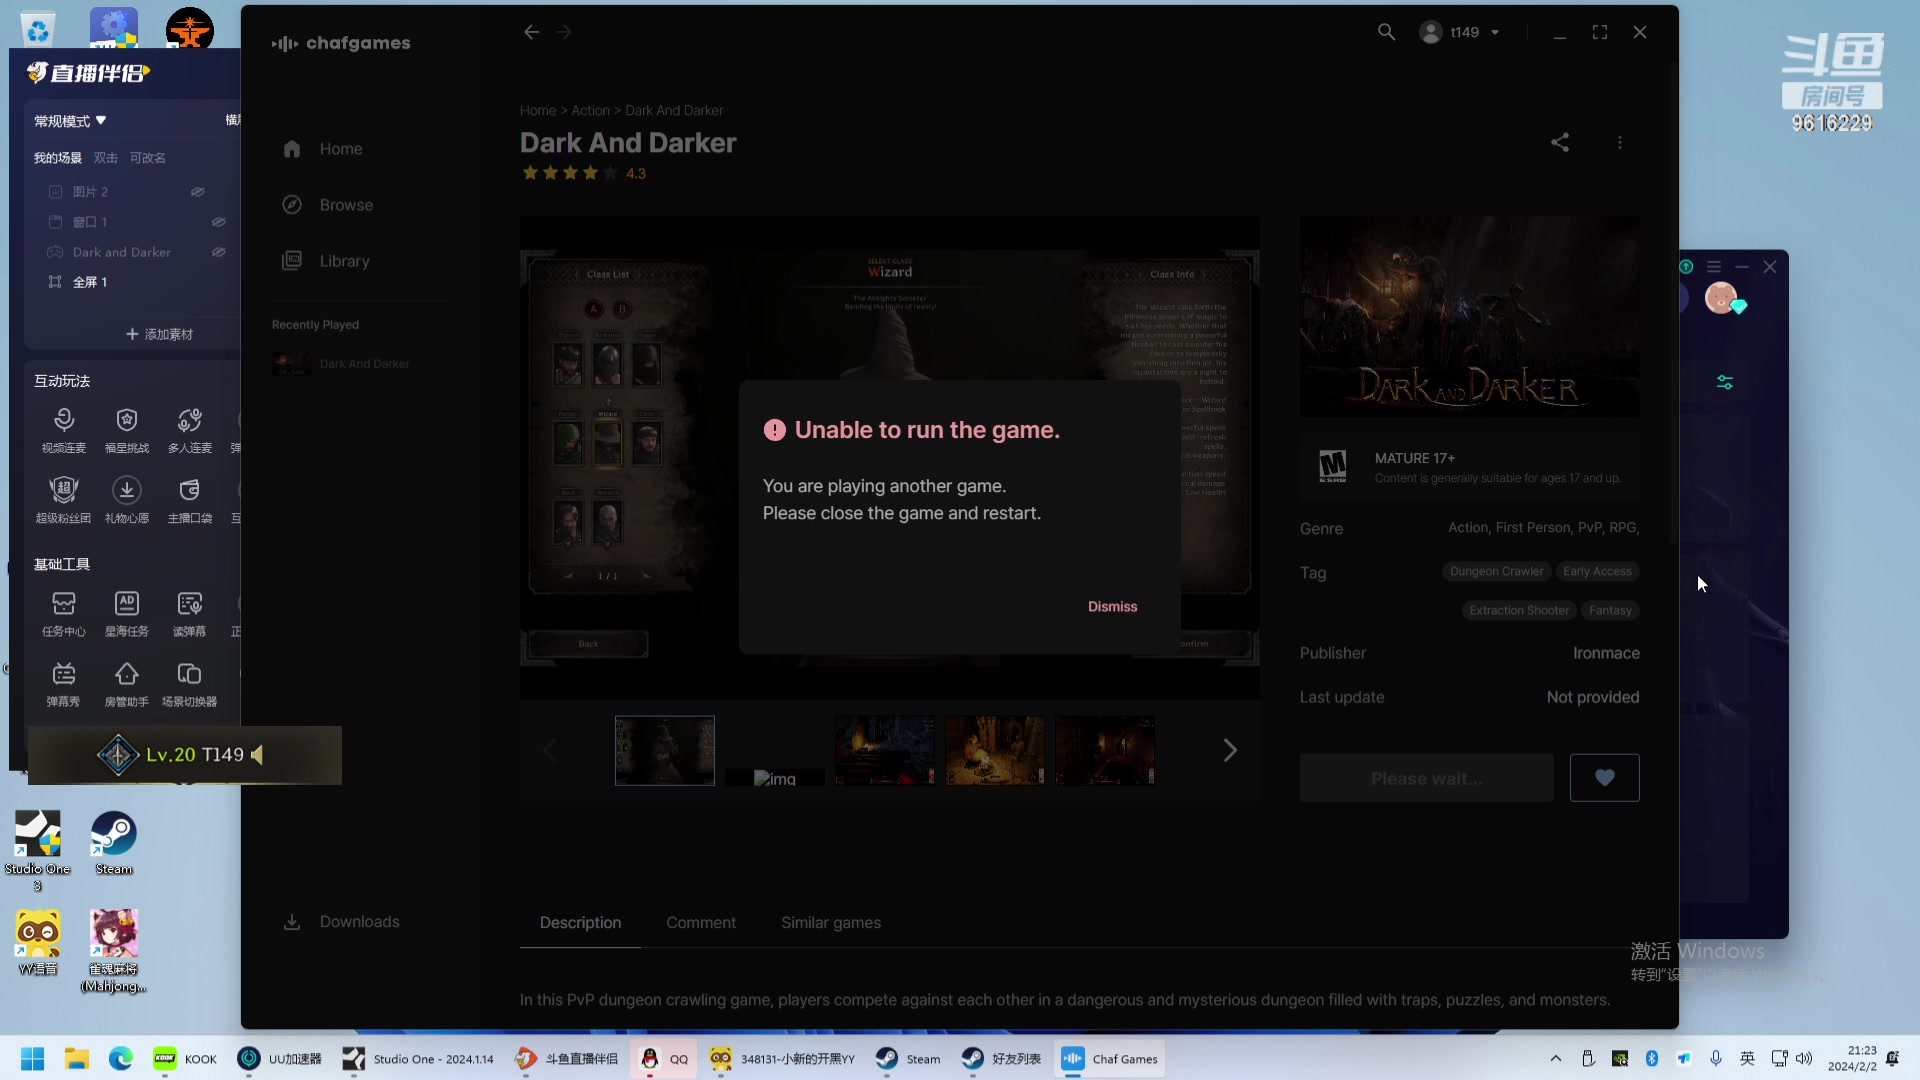1920x1080 pixels.
Task: Toggle visibility of 图片 2 source
Action: coord(198,192)
